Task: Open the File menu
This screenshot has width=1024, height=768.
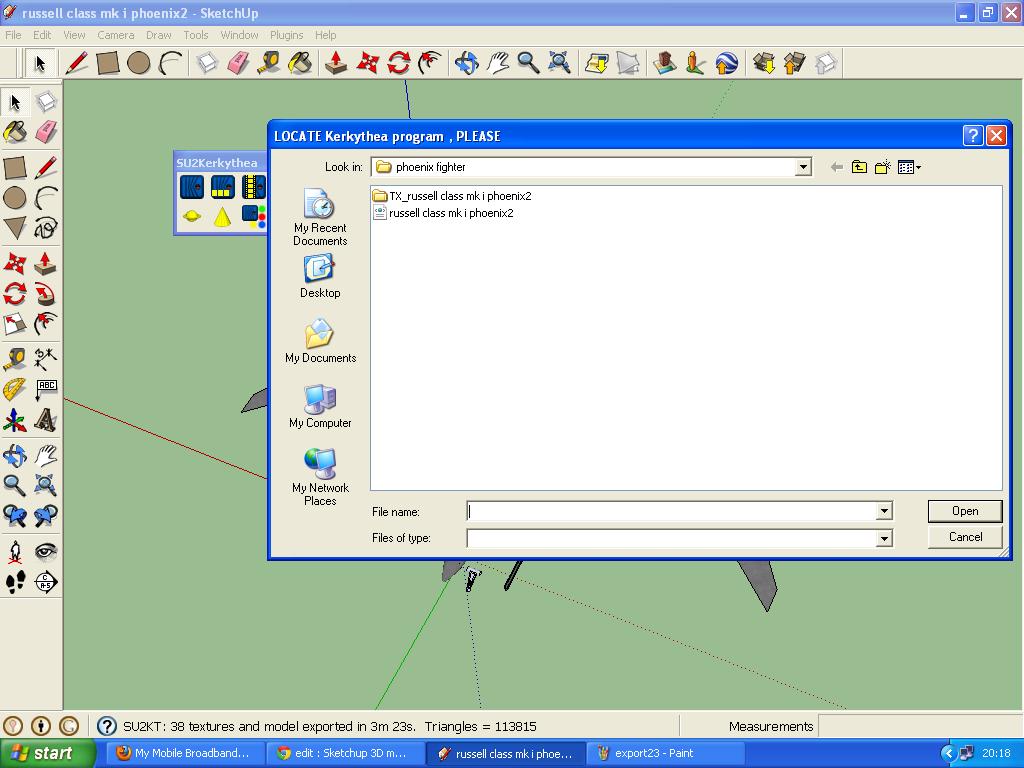Action: click(x=13, y=35)
